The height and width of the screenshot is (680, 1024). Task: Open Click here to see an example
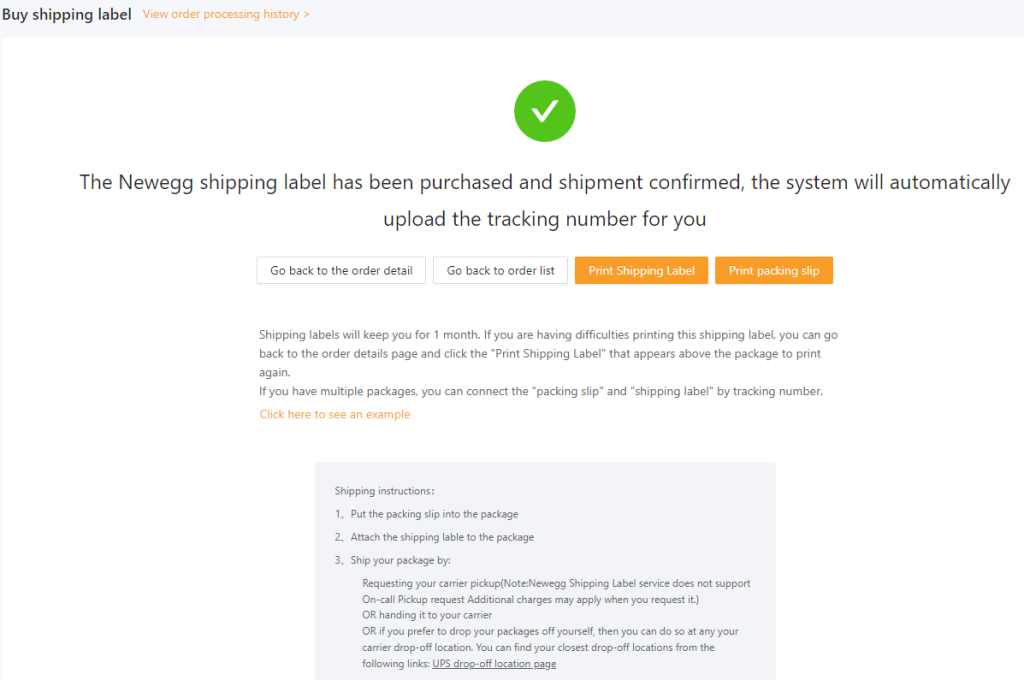pos(334,413)
